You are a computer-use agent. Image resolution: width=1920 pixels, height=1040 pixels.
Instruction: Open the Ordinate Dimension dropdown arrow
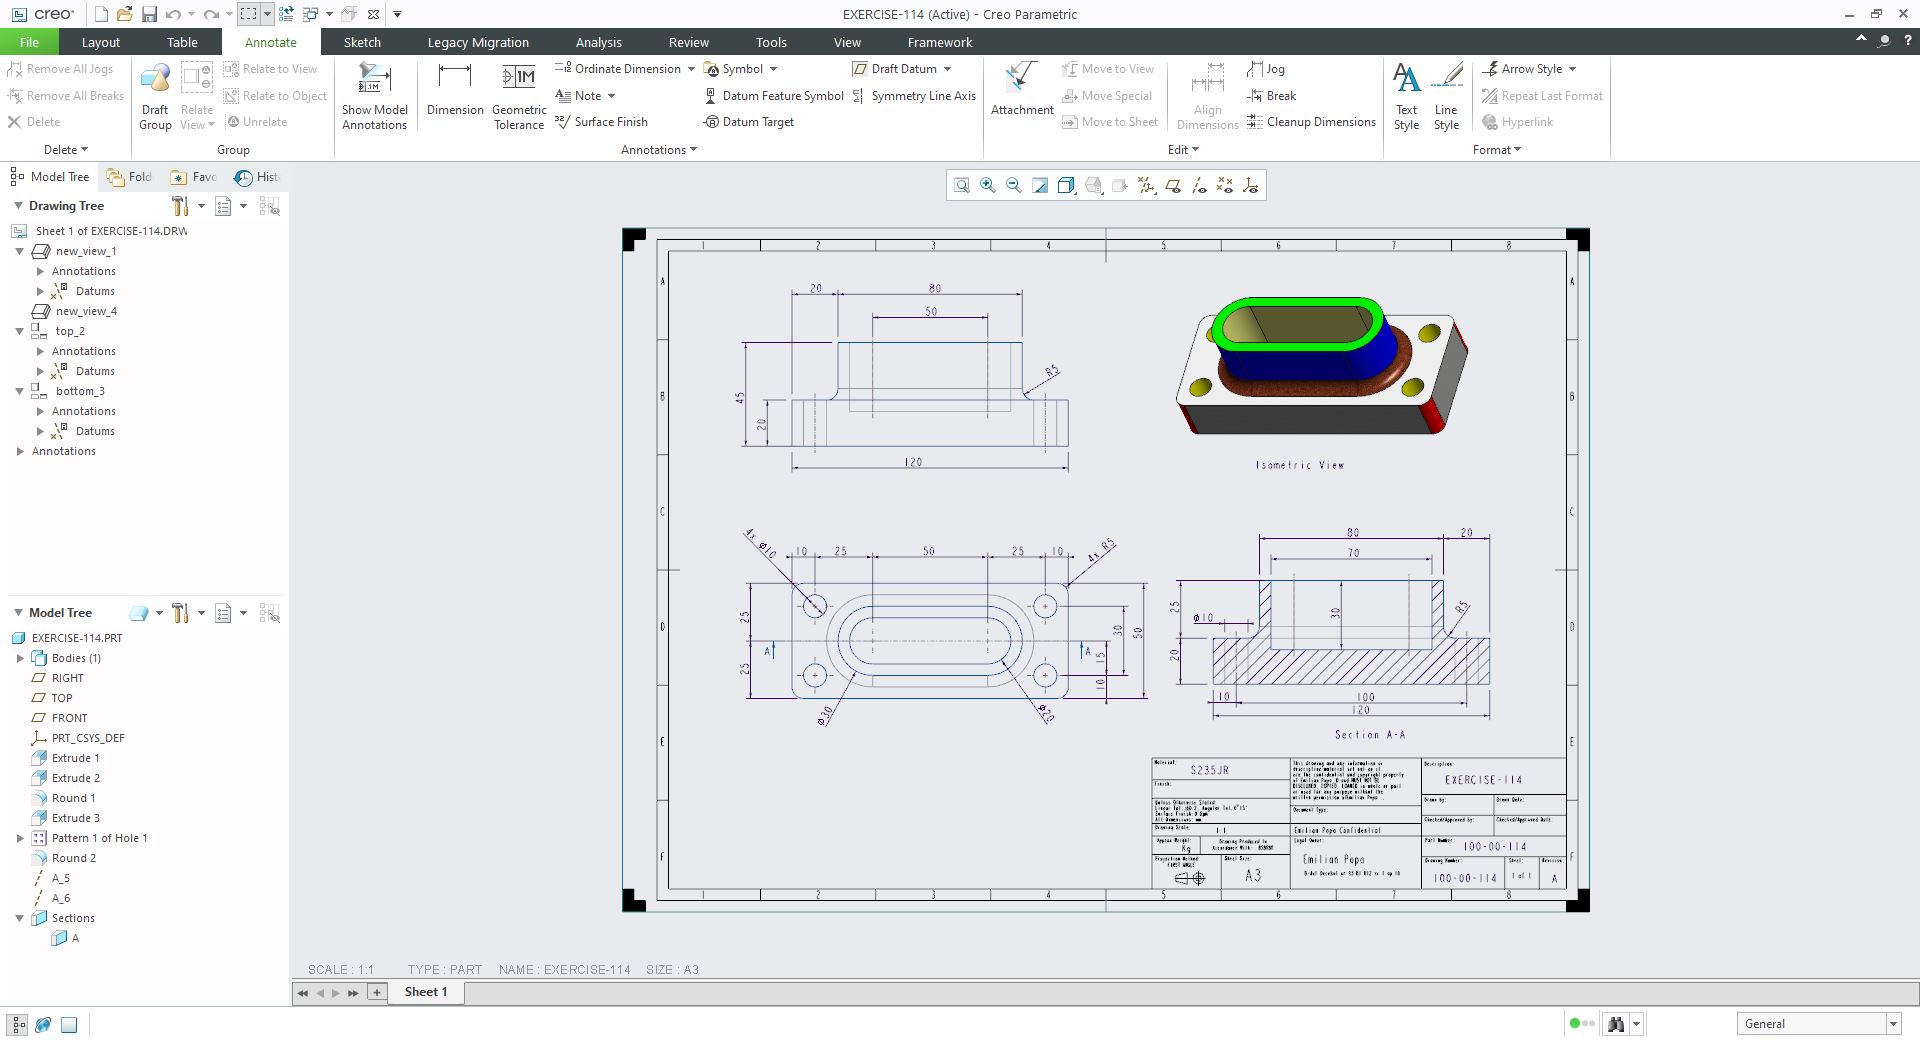[691, 69]
